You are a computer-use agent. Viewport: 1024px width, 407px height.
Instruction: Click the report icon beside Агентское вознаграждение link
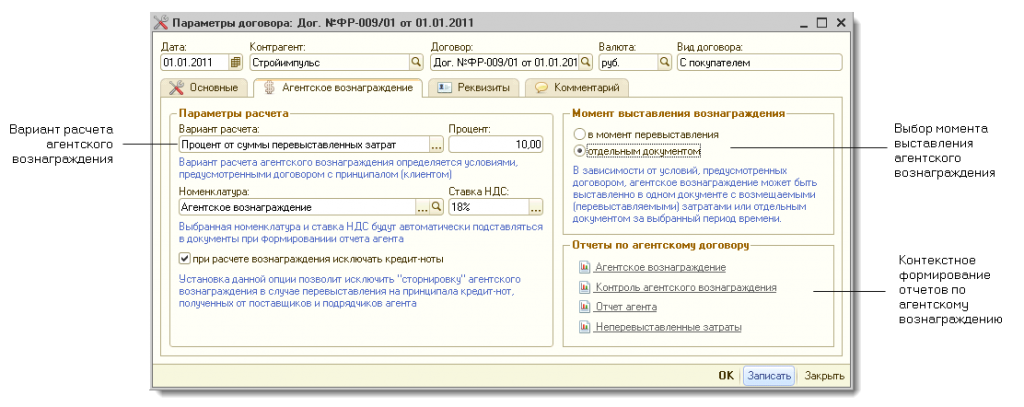(x=584, y=267)
